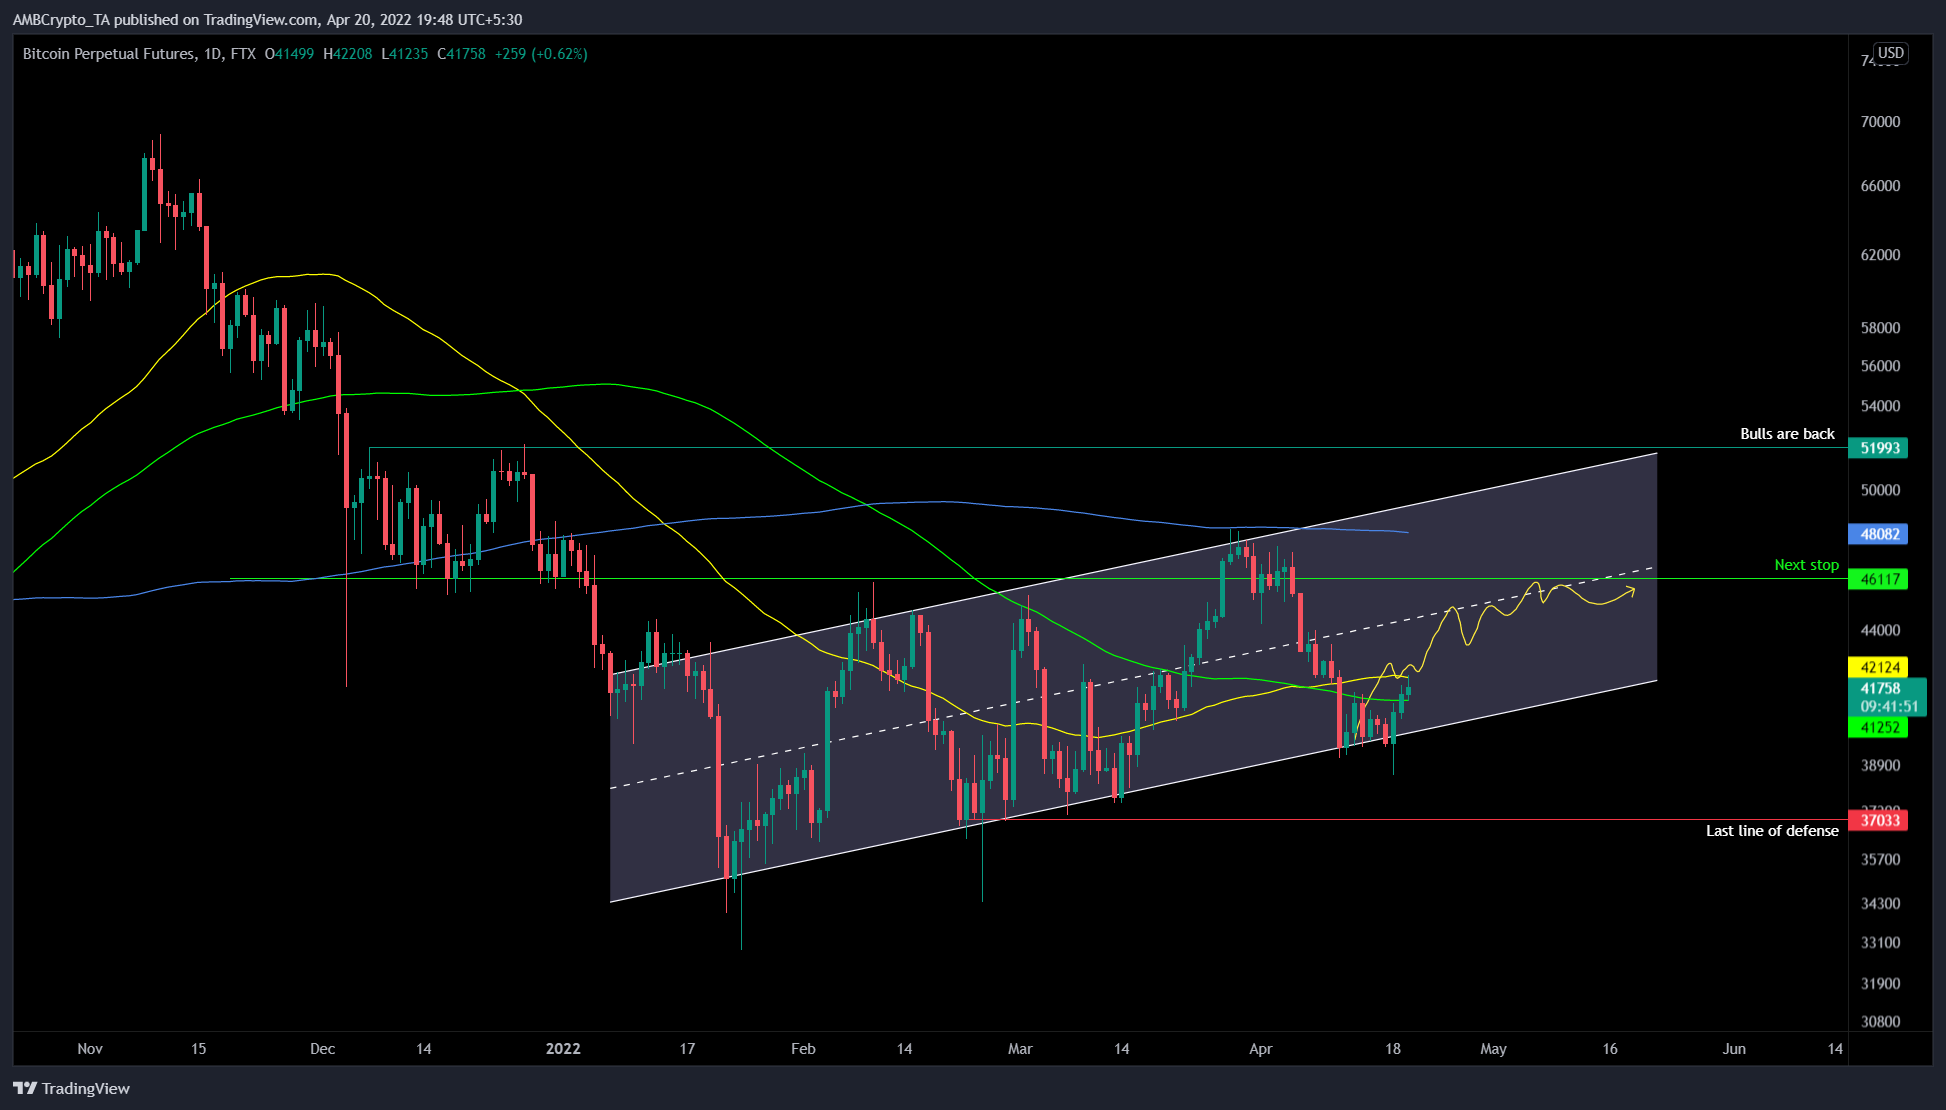Image resolution: width=1946 pixels, height=1110 pixels.
Task: Click the green 51993 price label
Action: pos(1878,448)
